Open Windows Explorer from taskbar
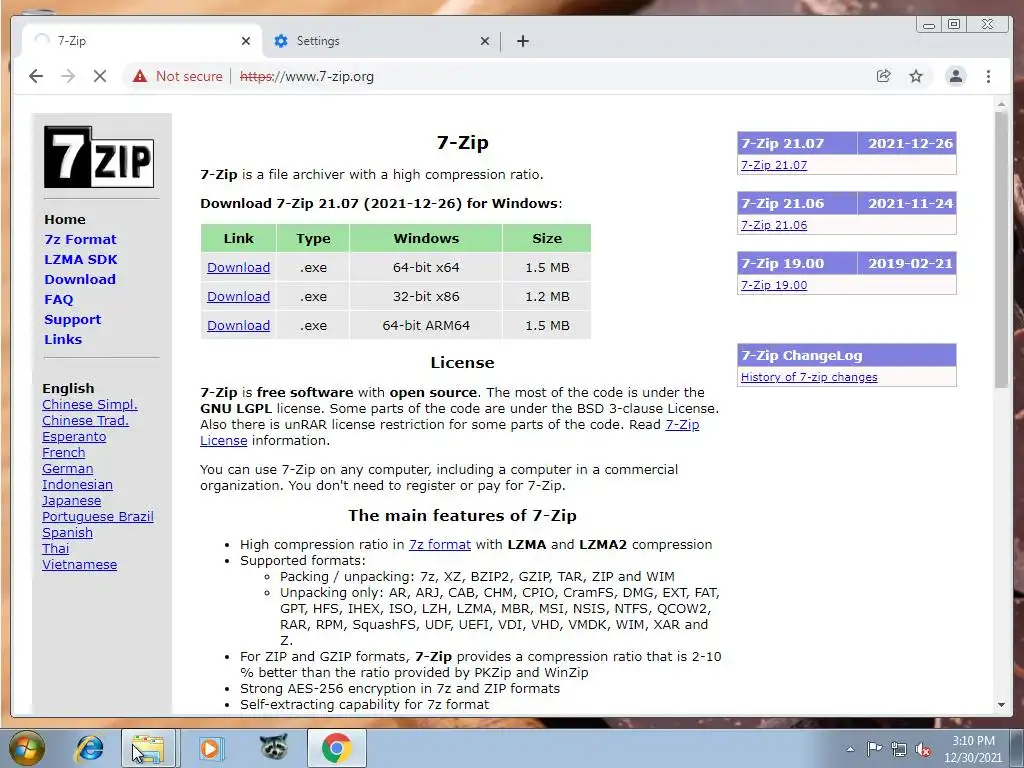1024x768 pixels. pos(148,748)
